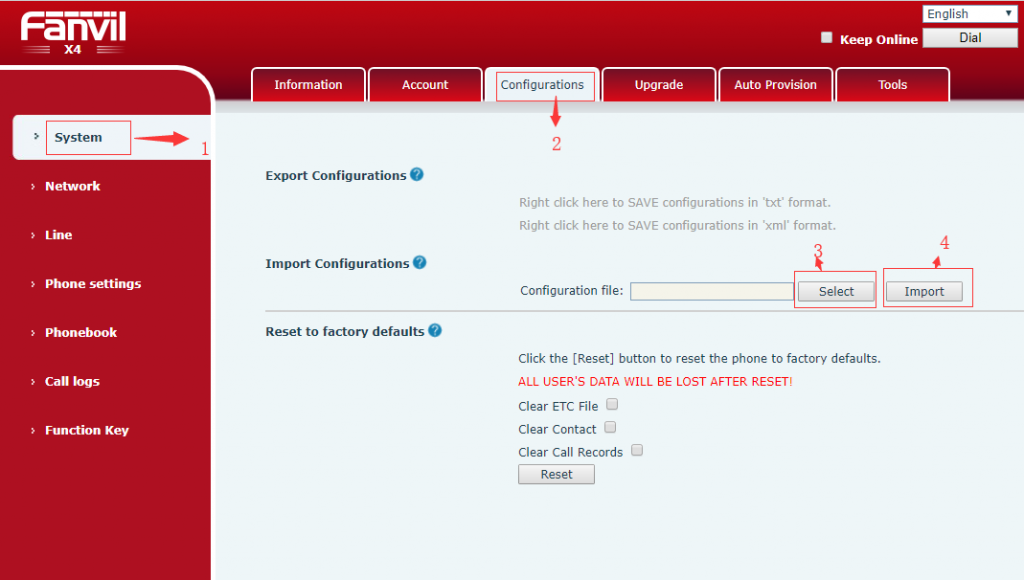
Task: Expand the Network sidebar section
Action: [72, 186]
